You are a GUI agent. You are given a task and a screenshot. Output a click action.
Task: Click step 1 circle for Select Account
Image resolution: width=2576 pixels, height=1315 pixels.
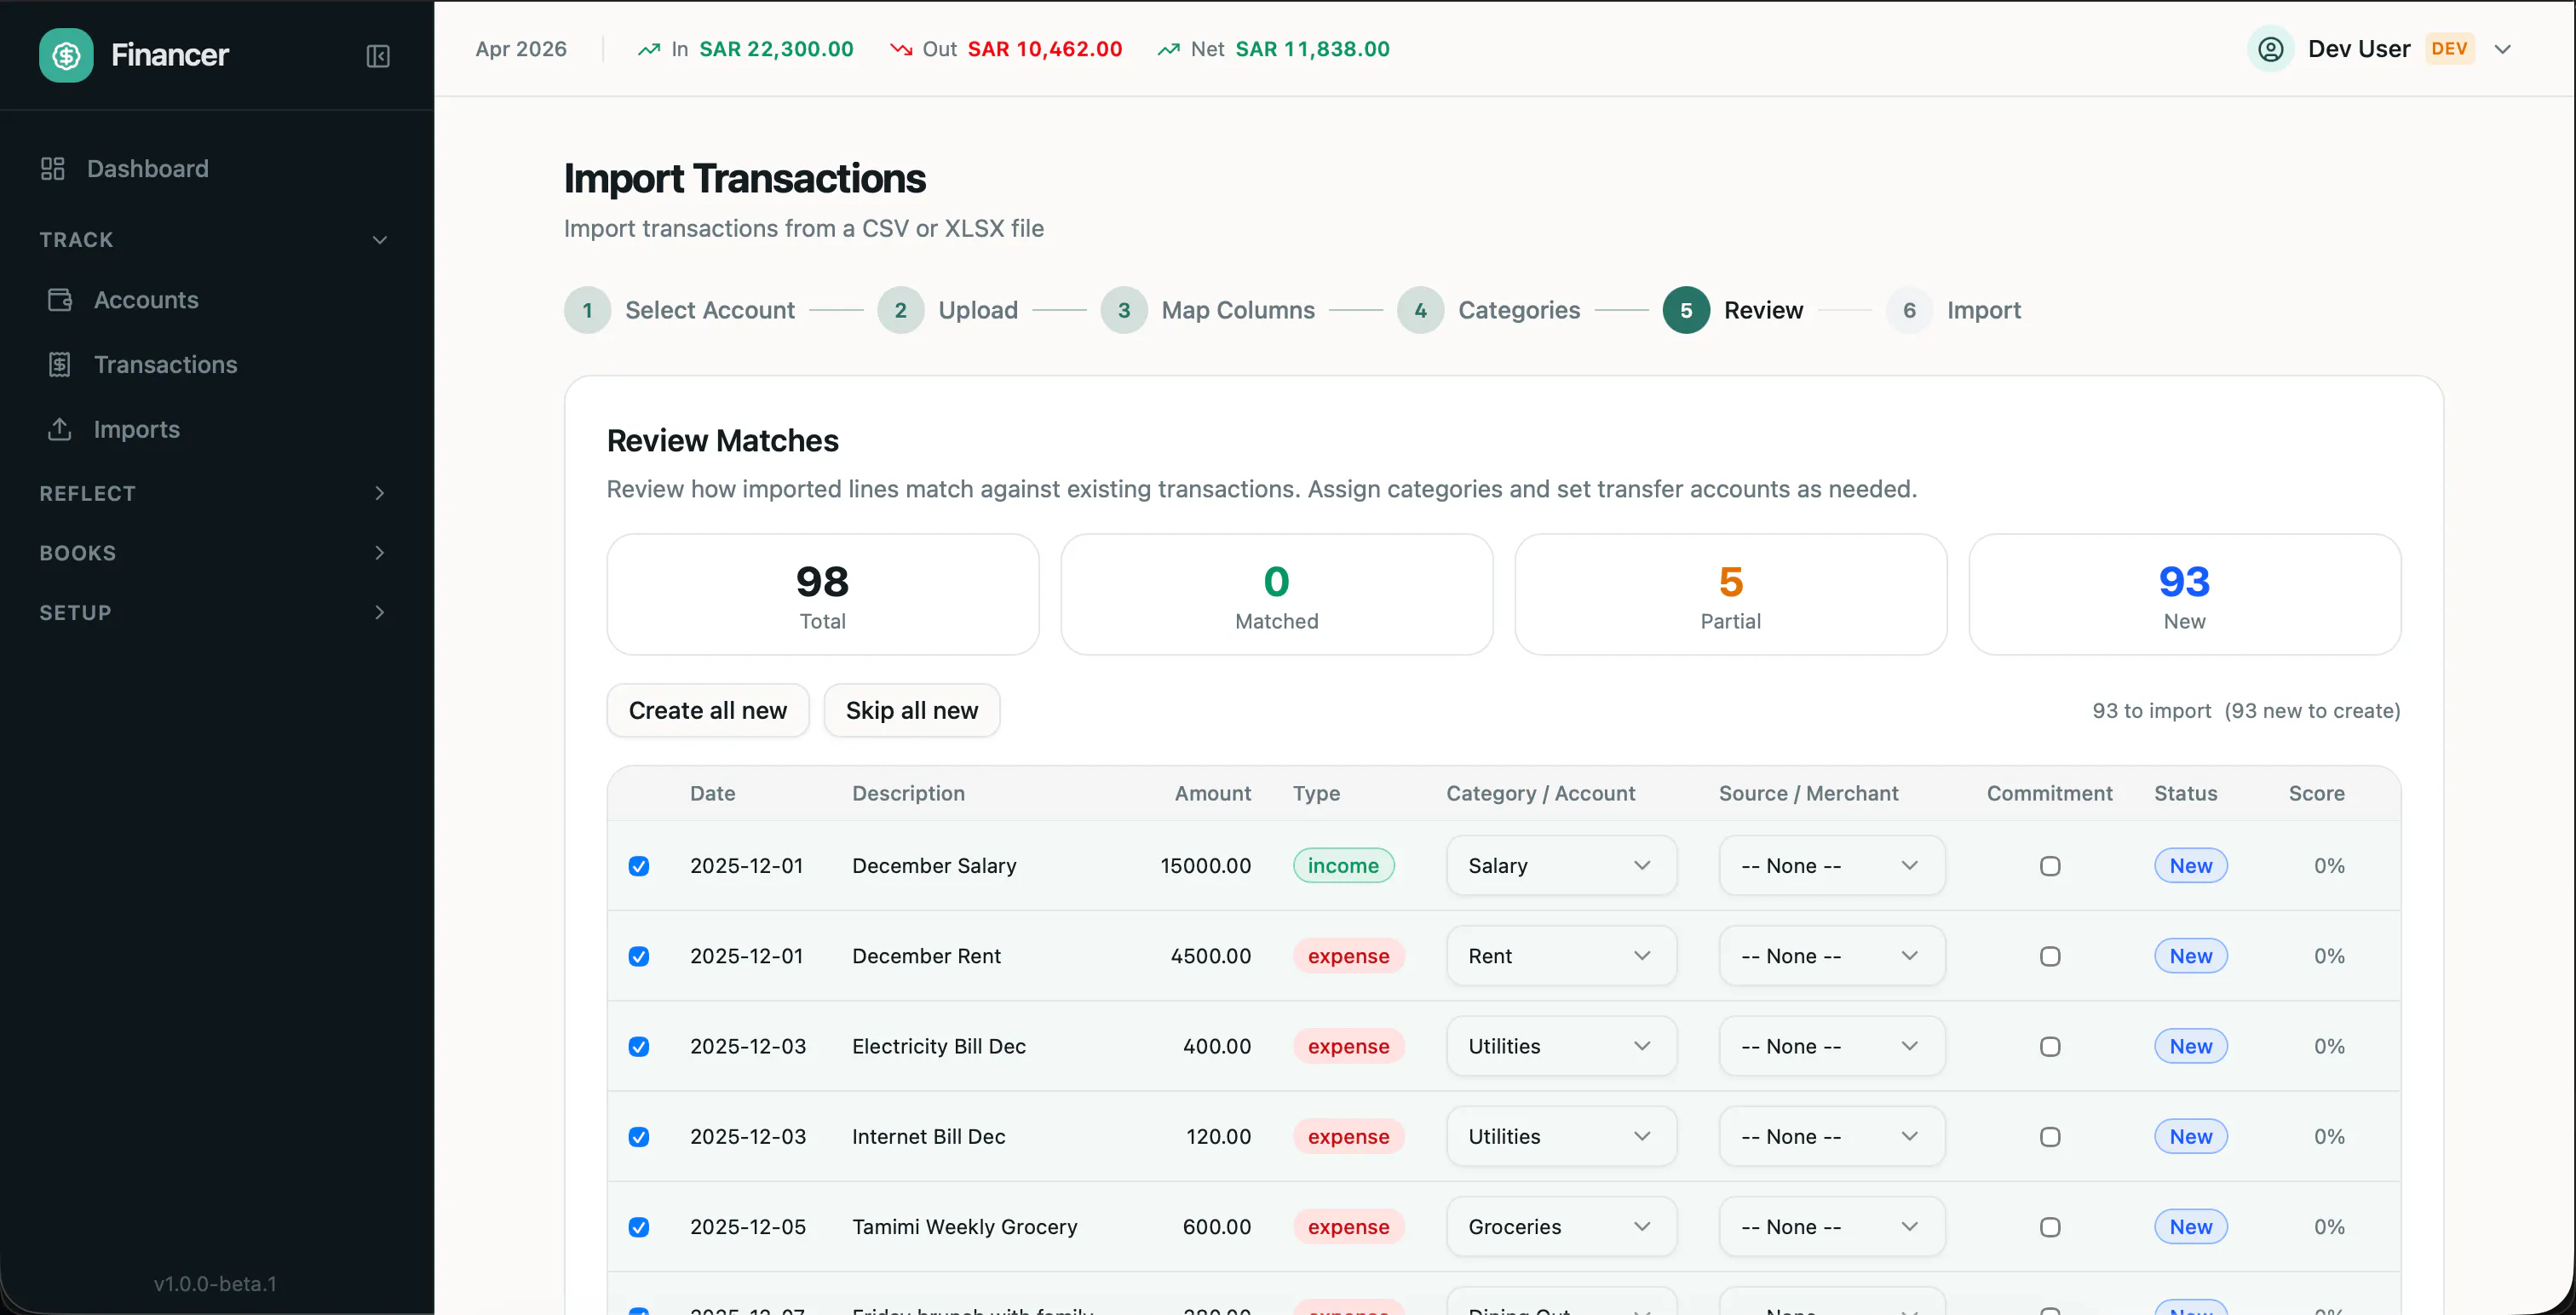588,310
